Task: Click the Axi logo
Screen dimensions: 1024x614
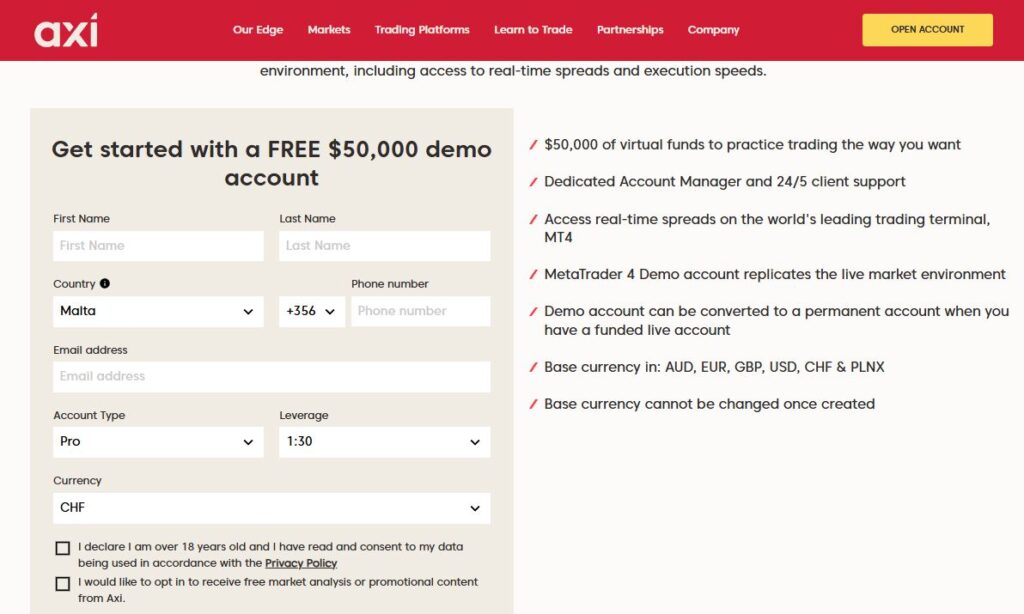Action: tap(66, 30)
